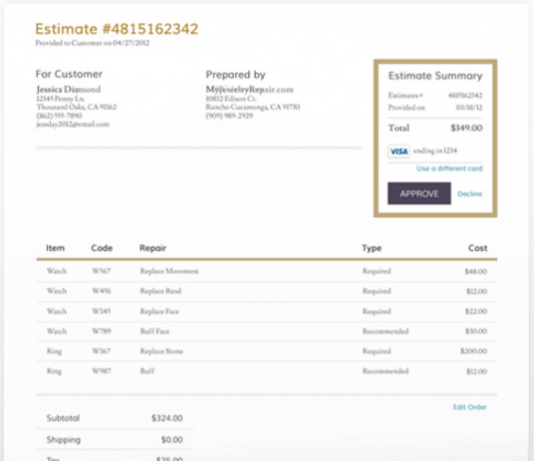Open the Edit Order link
The image size is (534, 463).
(469, 407)
